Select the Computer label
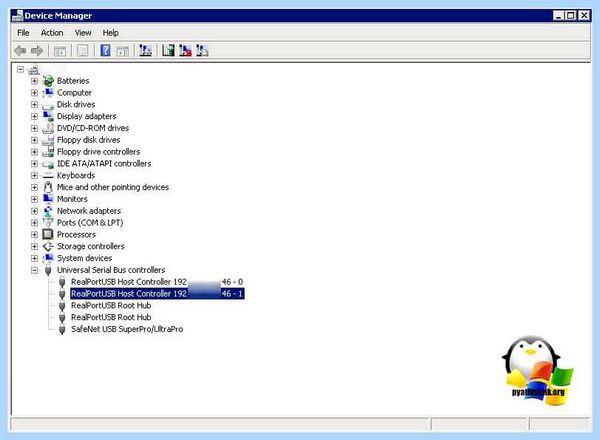 (x=74, y=93)
